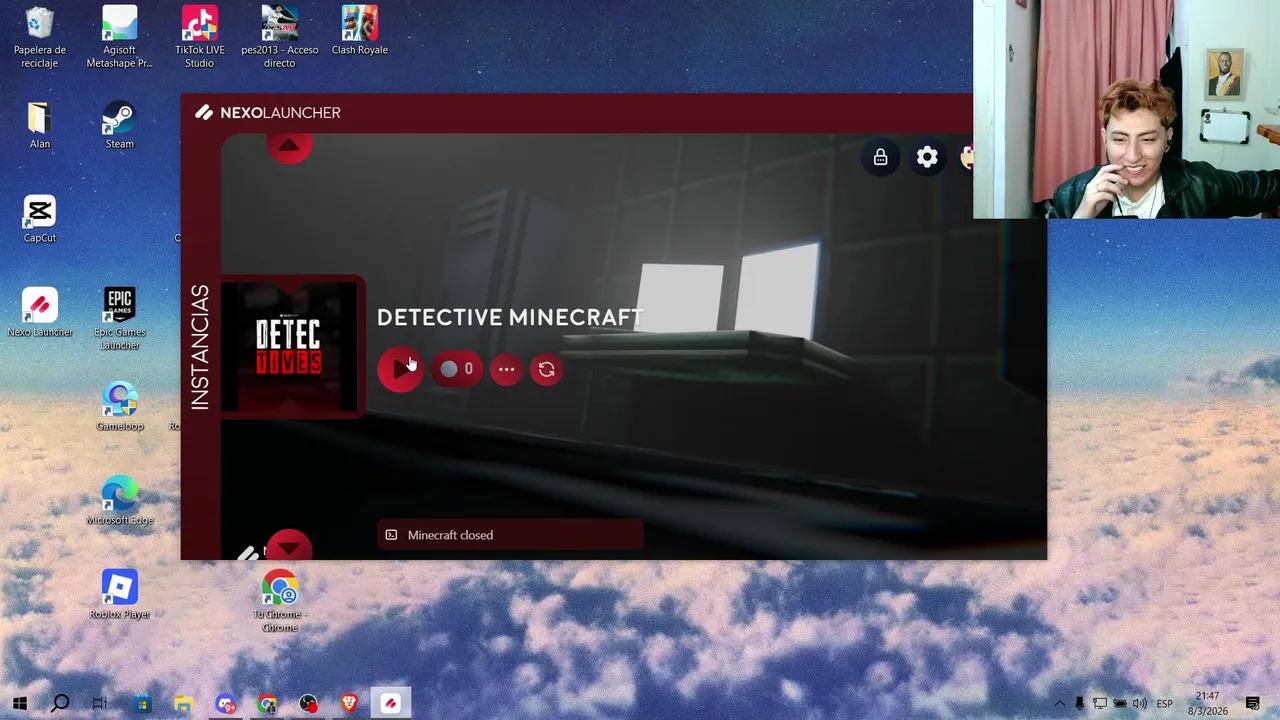Select the Alan folder on desktop

[x=40, y=125]
